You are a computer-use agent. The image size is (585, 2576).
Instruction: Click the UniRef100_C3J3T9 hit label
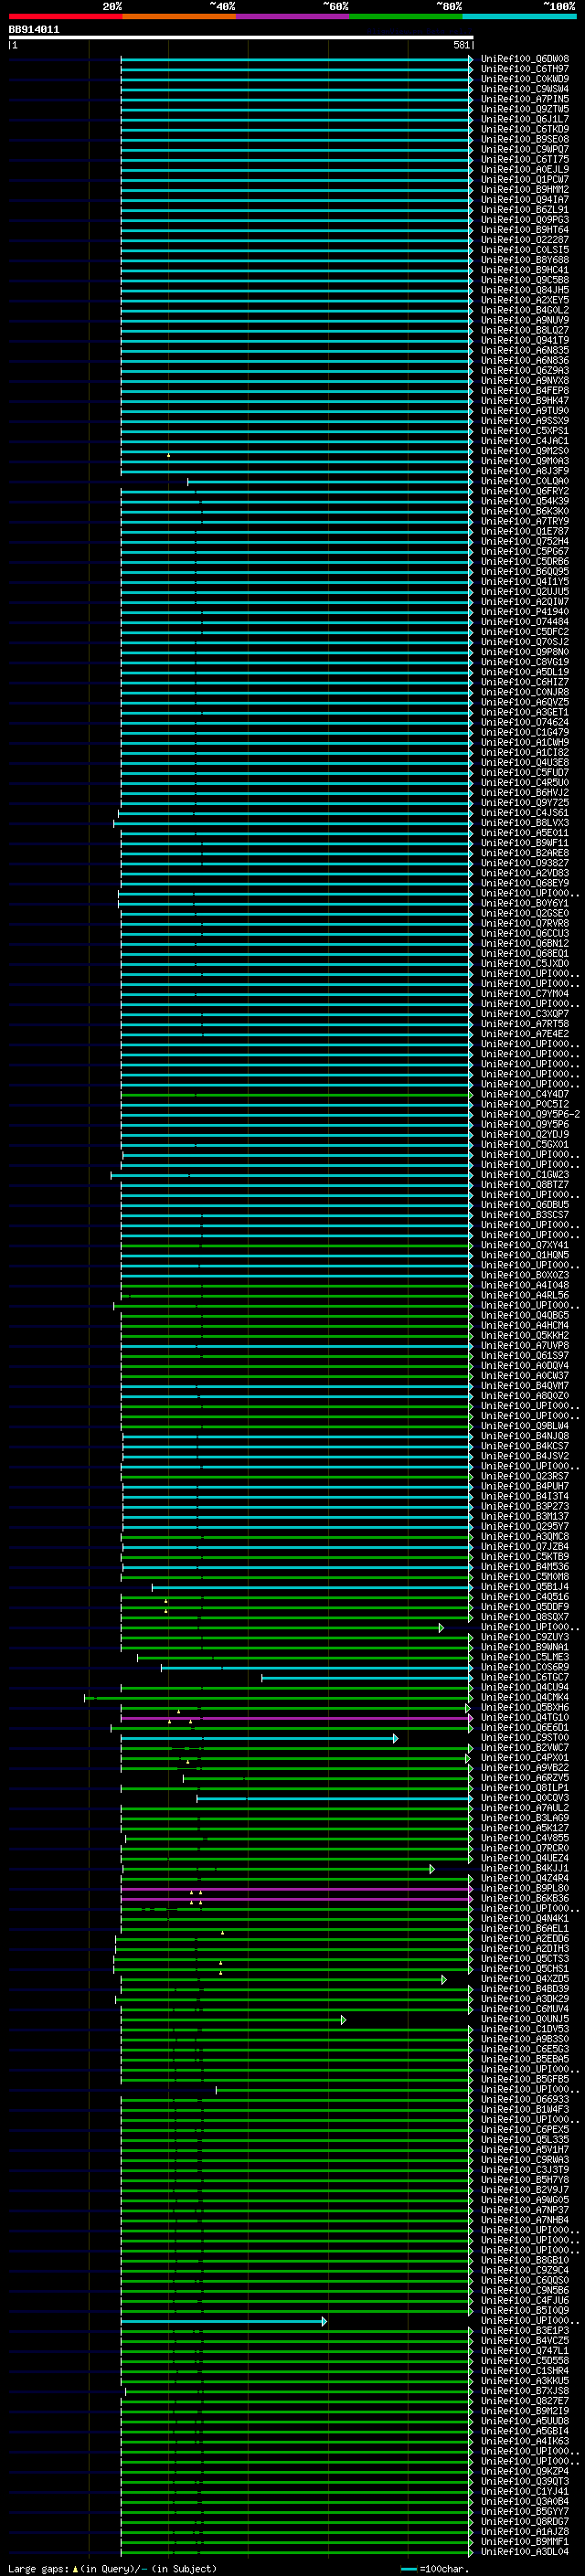coord(524,2170)
